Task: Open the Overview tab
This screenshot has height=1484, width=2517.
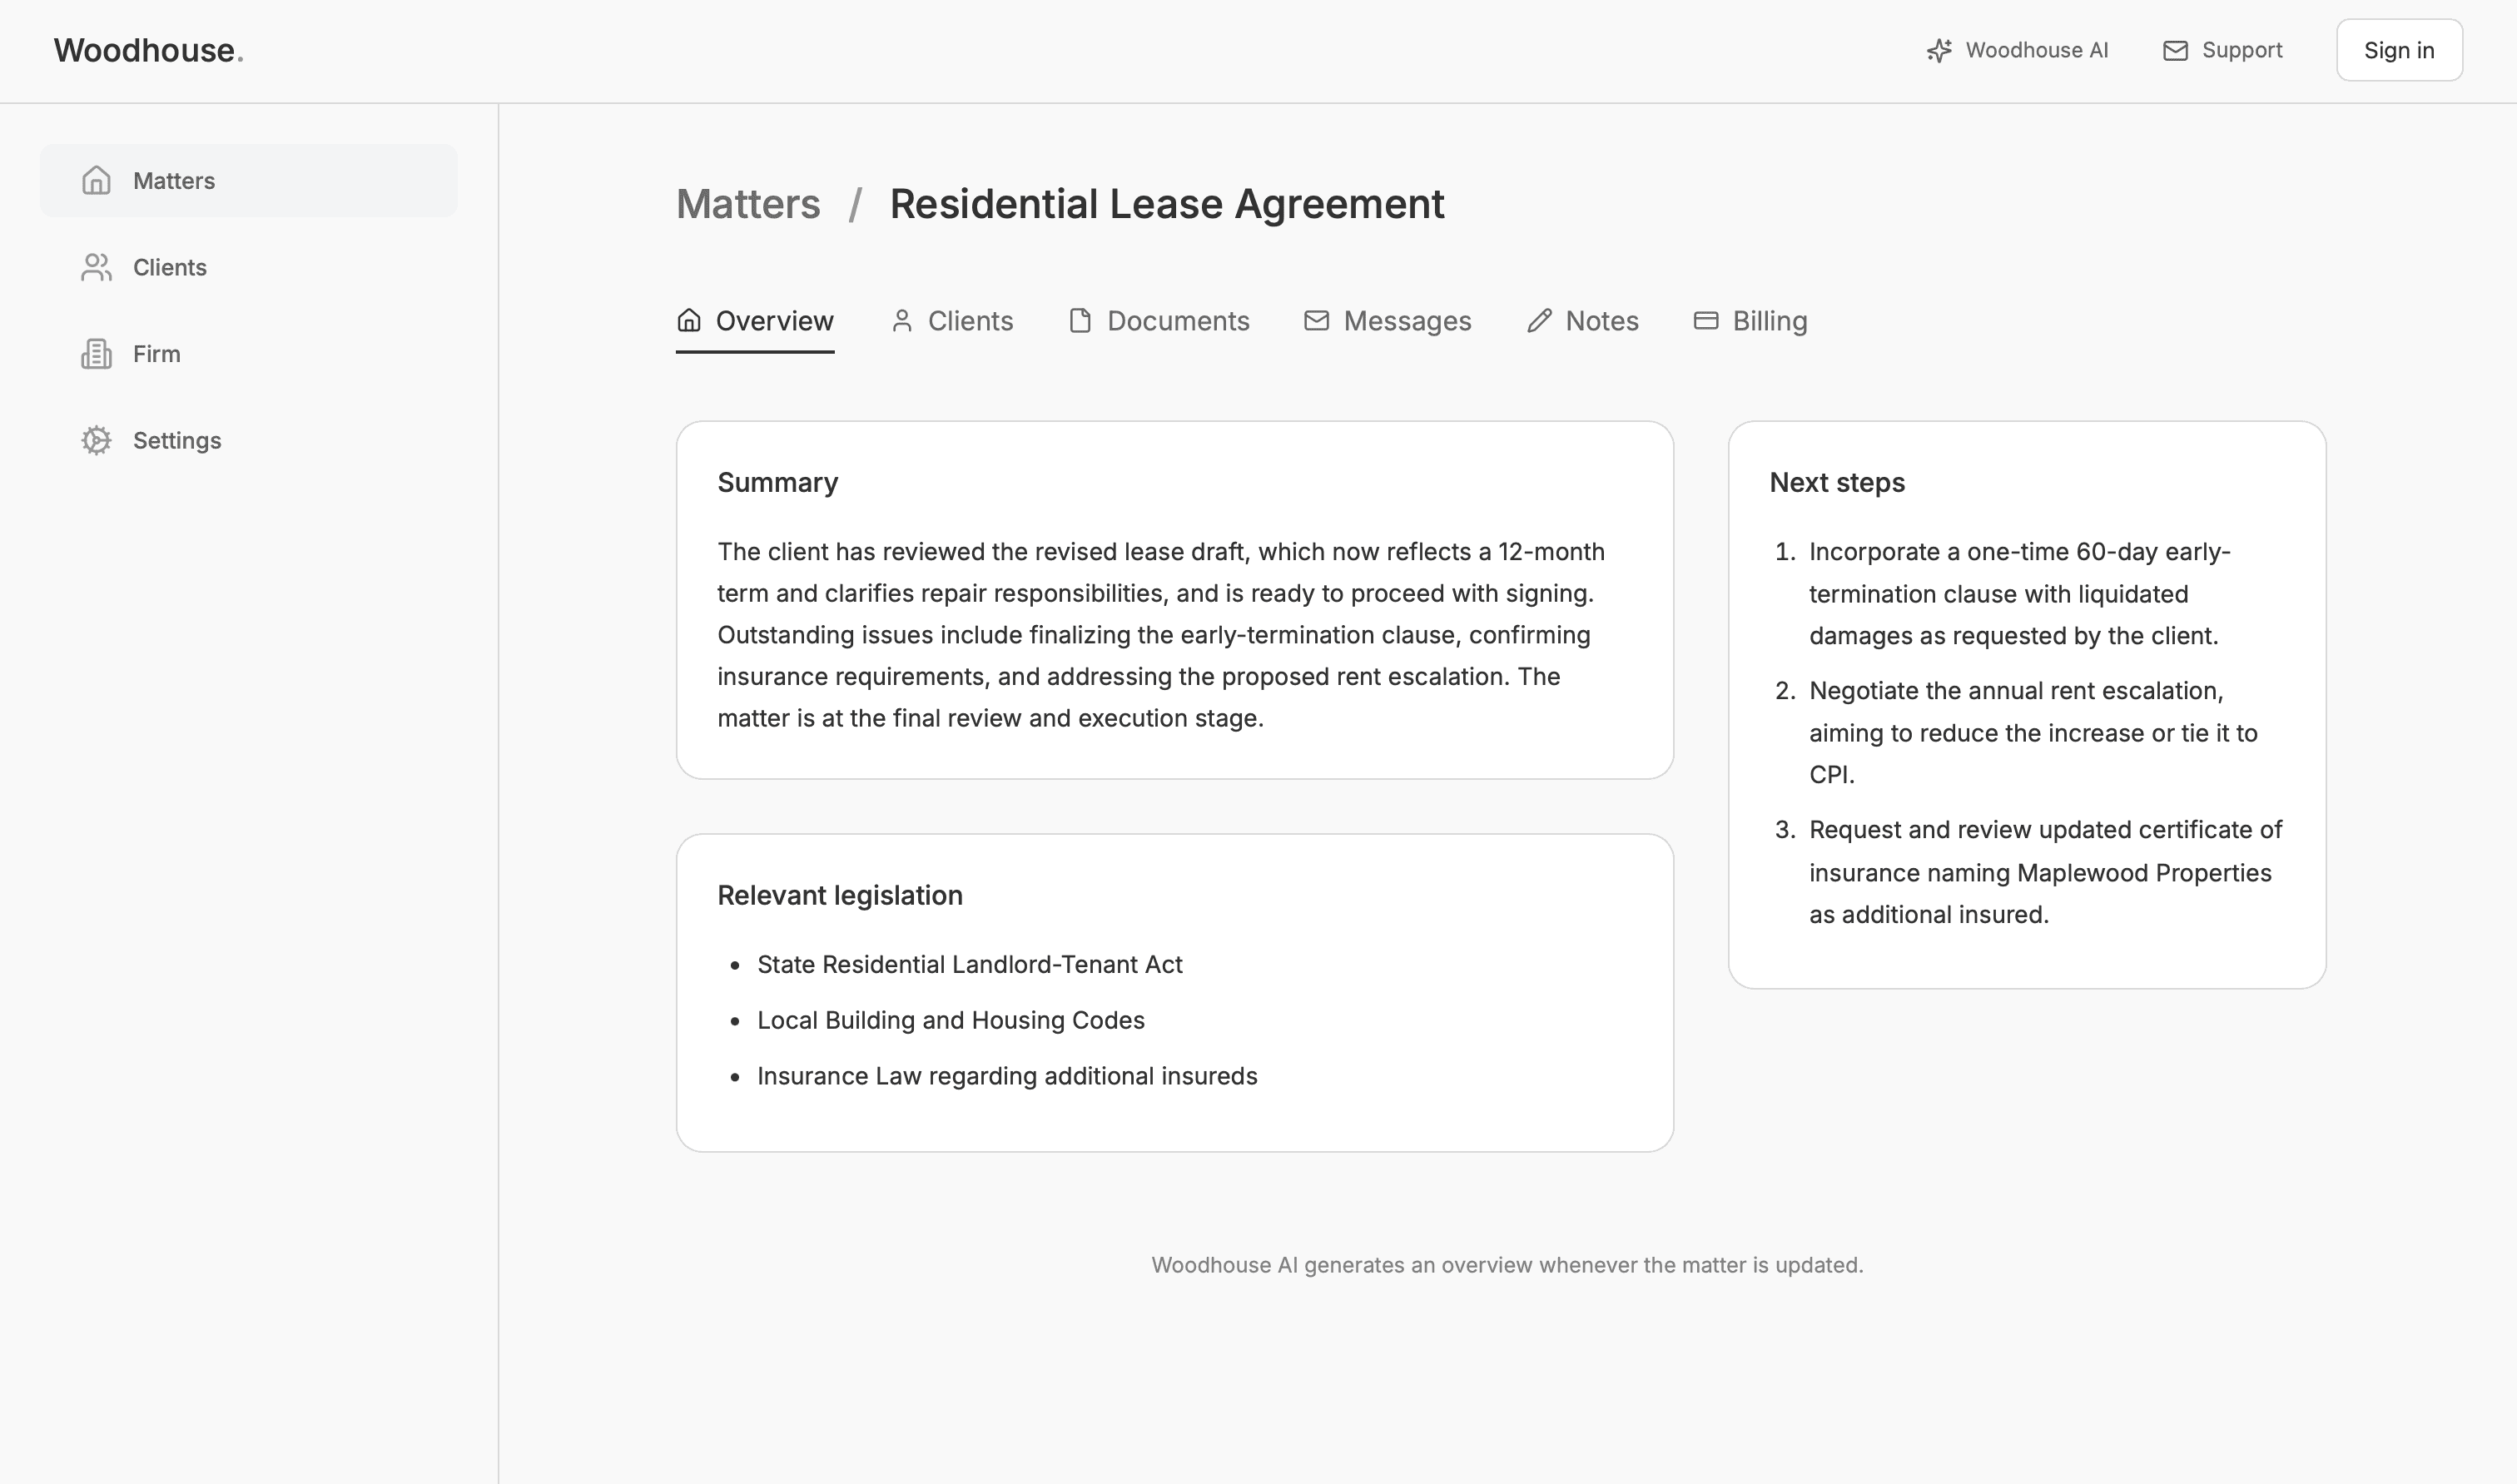Action: point(755,321)
